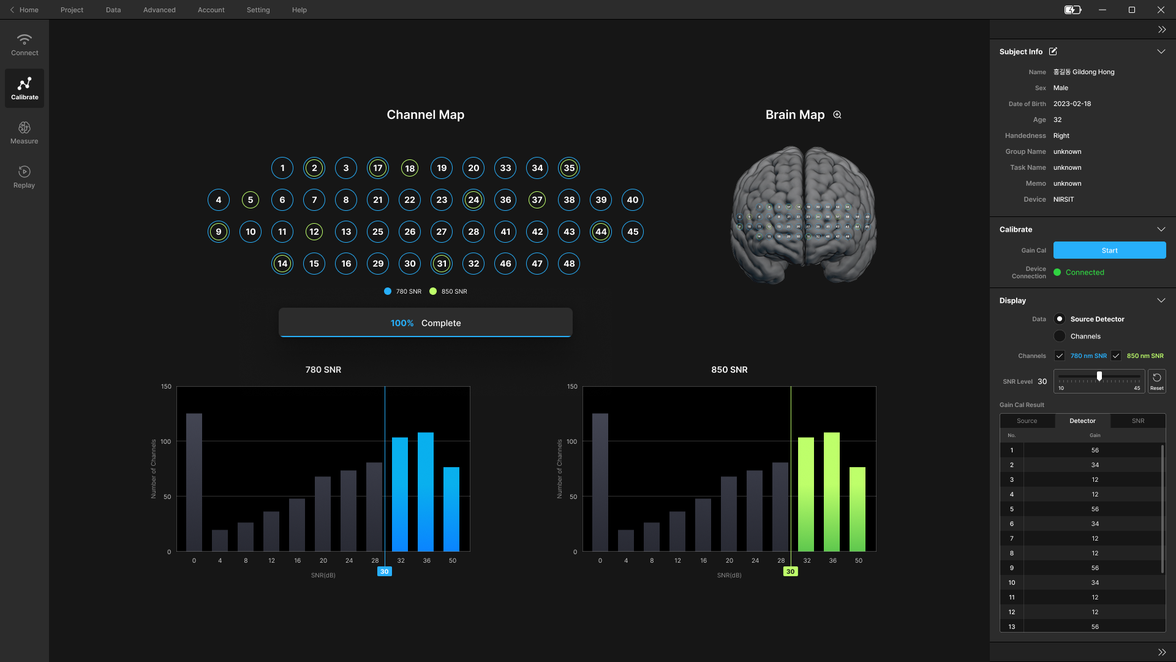1176x662 pixels.
Task: Switch to the SNR results tab
Action: tap(1138, 421)
